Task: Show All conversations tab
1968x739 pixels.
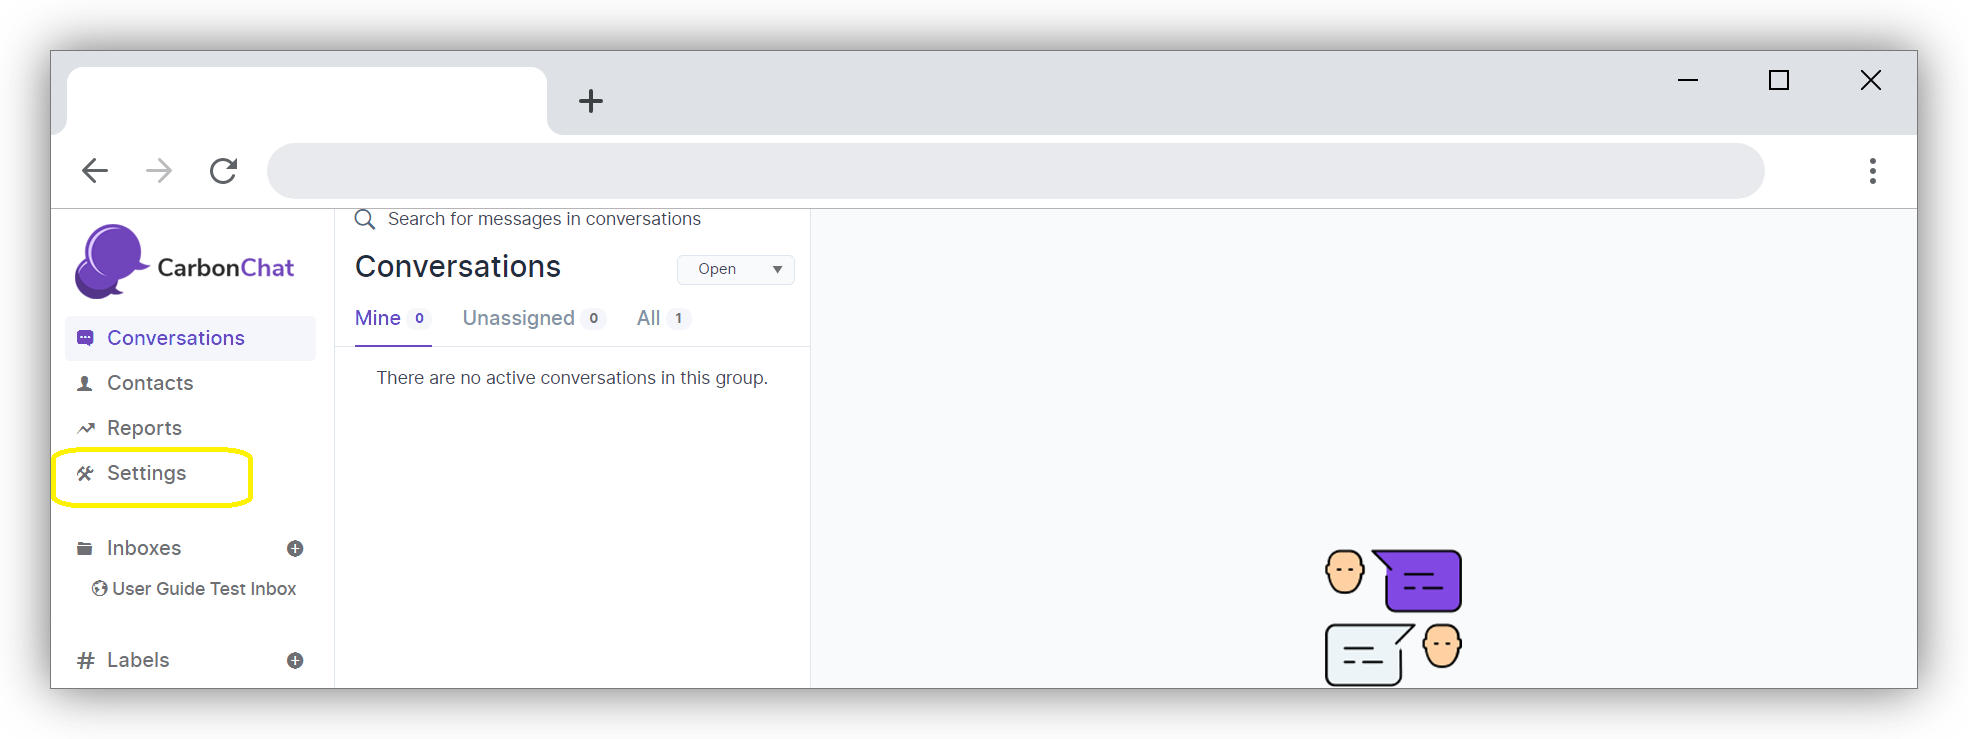Action: click(x=649, y=318)
